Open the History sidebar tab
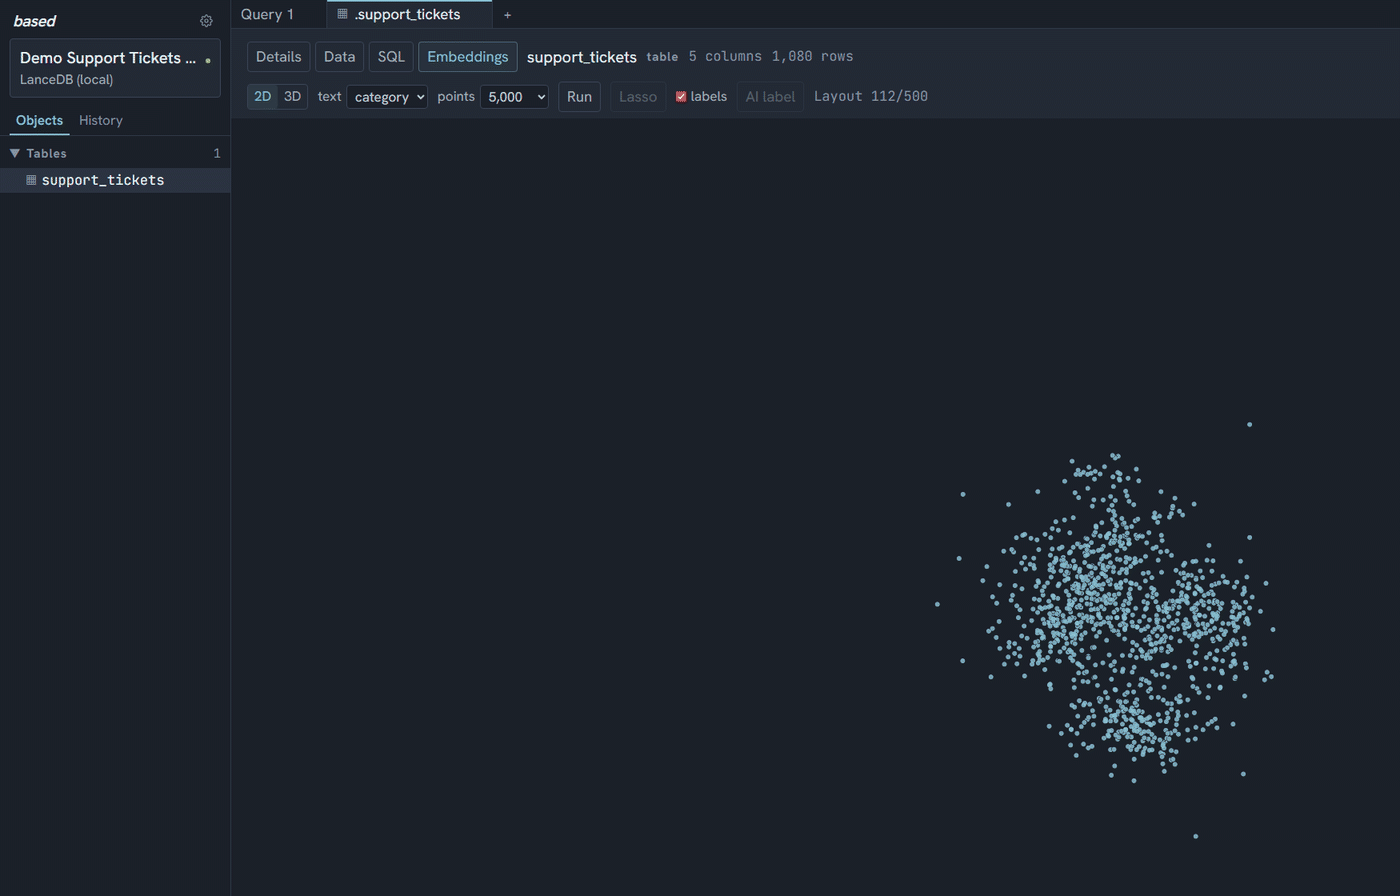The width and height of the screenshot is (1400, 896). 101,120
